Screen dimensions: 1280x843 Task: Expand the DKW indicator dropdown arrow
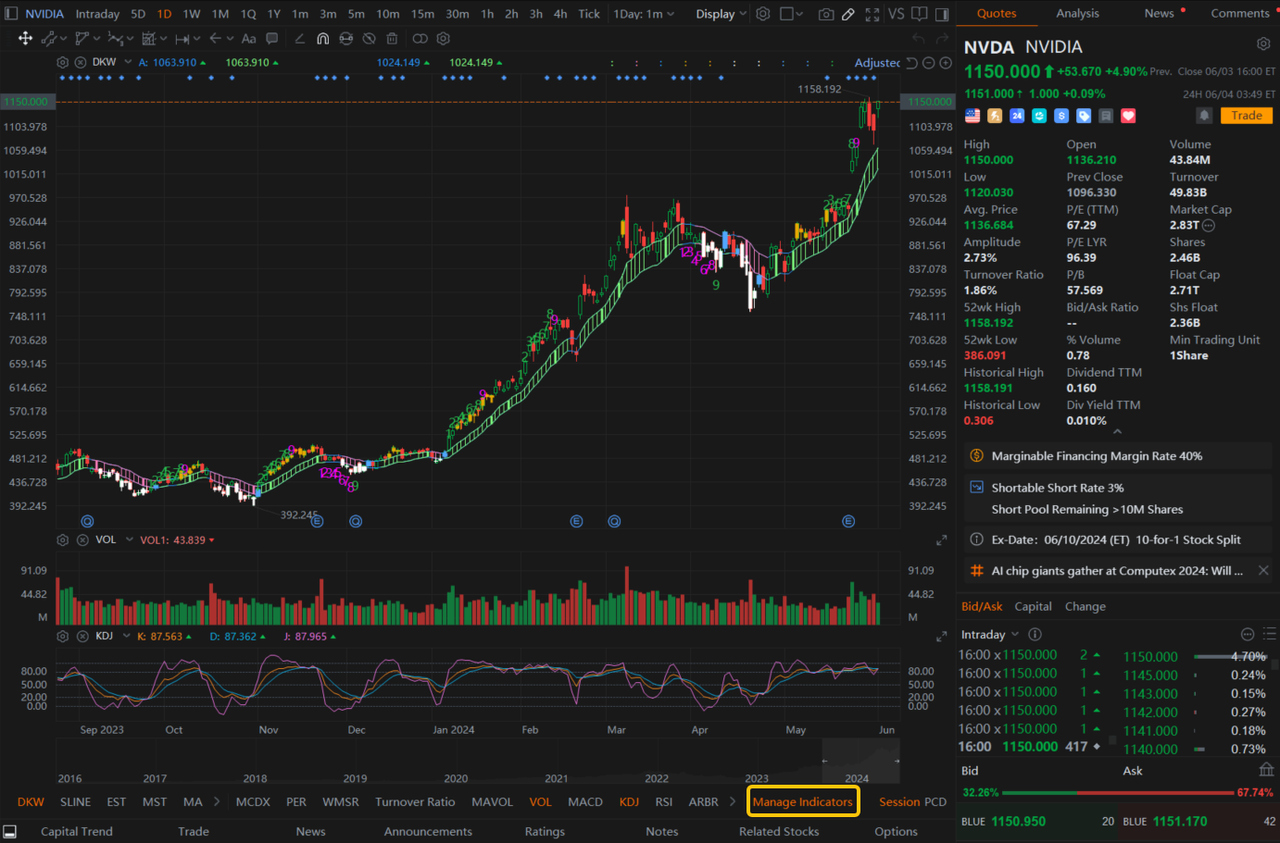128,62
